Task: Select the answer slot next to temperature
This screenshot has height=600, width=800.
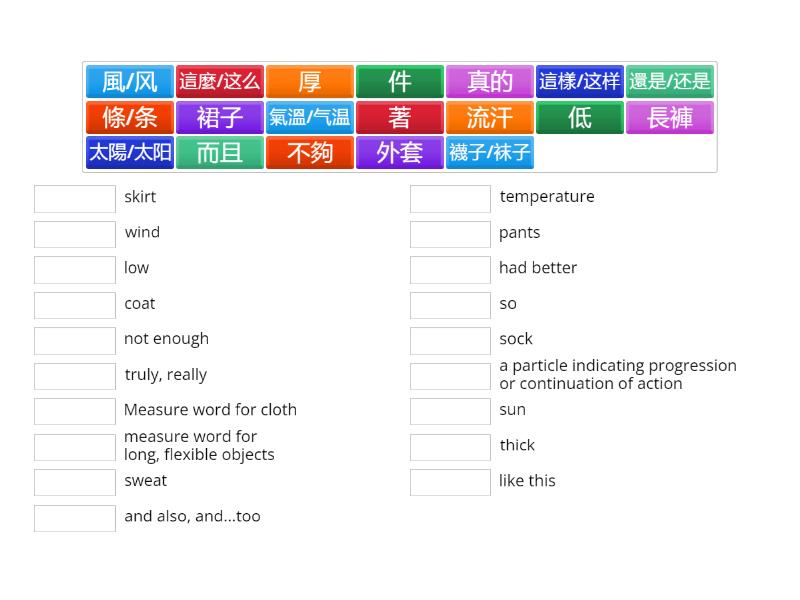Action: (x=450, y=199)
